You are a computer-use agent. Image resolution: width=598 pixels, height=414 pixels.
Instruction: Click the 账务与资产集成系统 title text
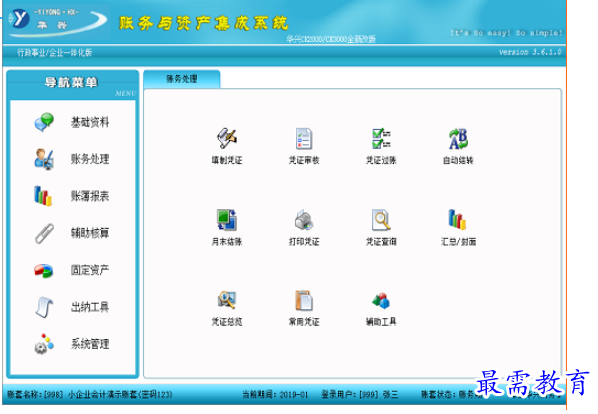pyautogui.click(x=203, y=23)
